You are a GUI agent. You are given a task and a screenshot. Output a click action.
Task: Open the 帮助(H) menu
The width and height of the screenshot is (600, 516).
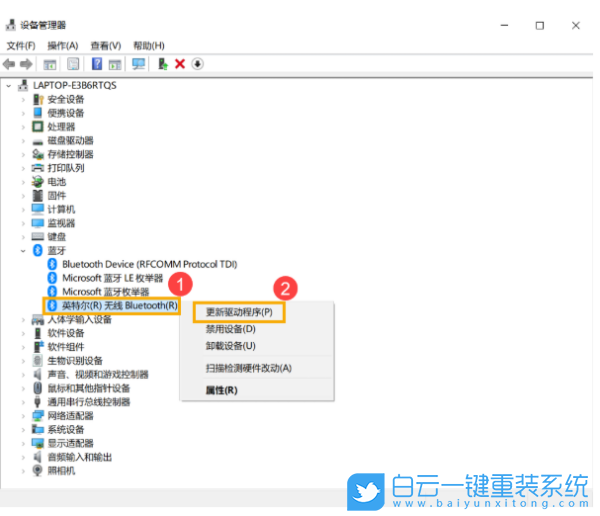(x=148, y=46)
